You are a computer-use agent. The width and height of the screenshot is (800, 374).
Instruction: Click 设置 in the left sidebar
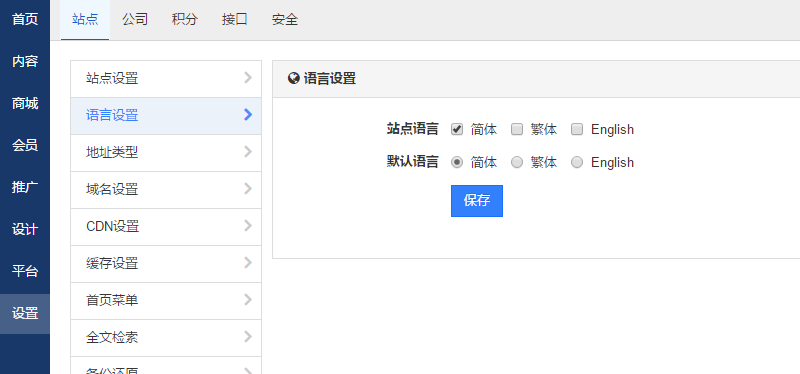coord(25,313)
